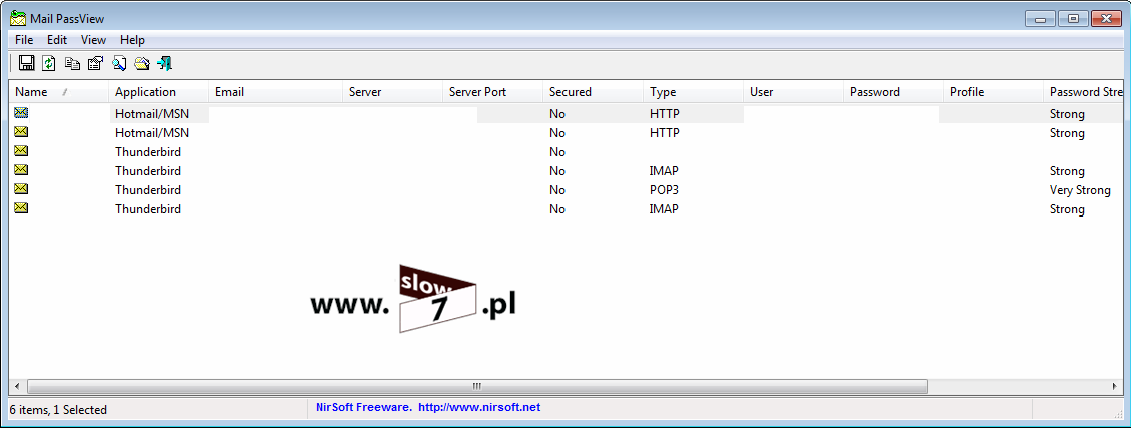The height and width of the screenshot is (429, 1131).
Task: Click the green Refresh toolbar icon
Action: coord(48,63)
